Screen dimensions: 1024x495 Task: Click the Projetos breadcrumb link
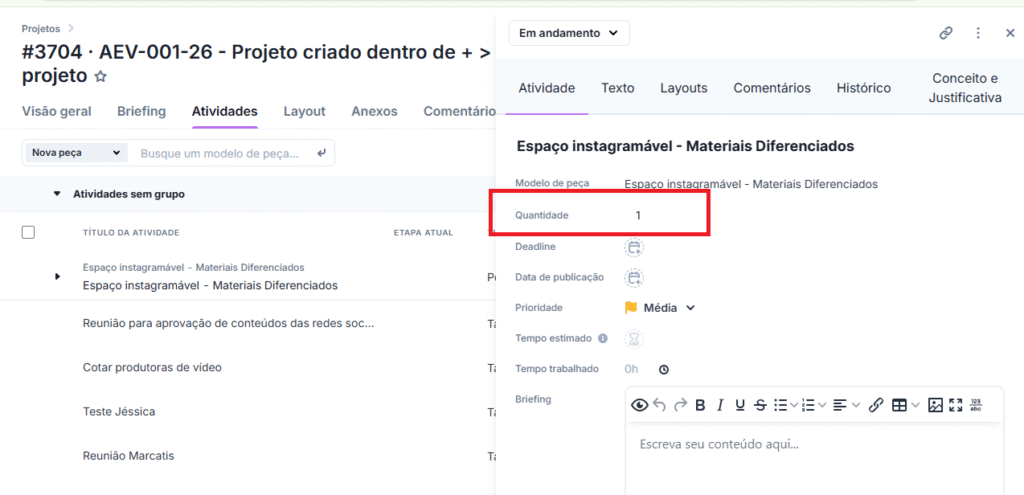click(x=41, y=29)
